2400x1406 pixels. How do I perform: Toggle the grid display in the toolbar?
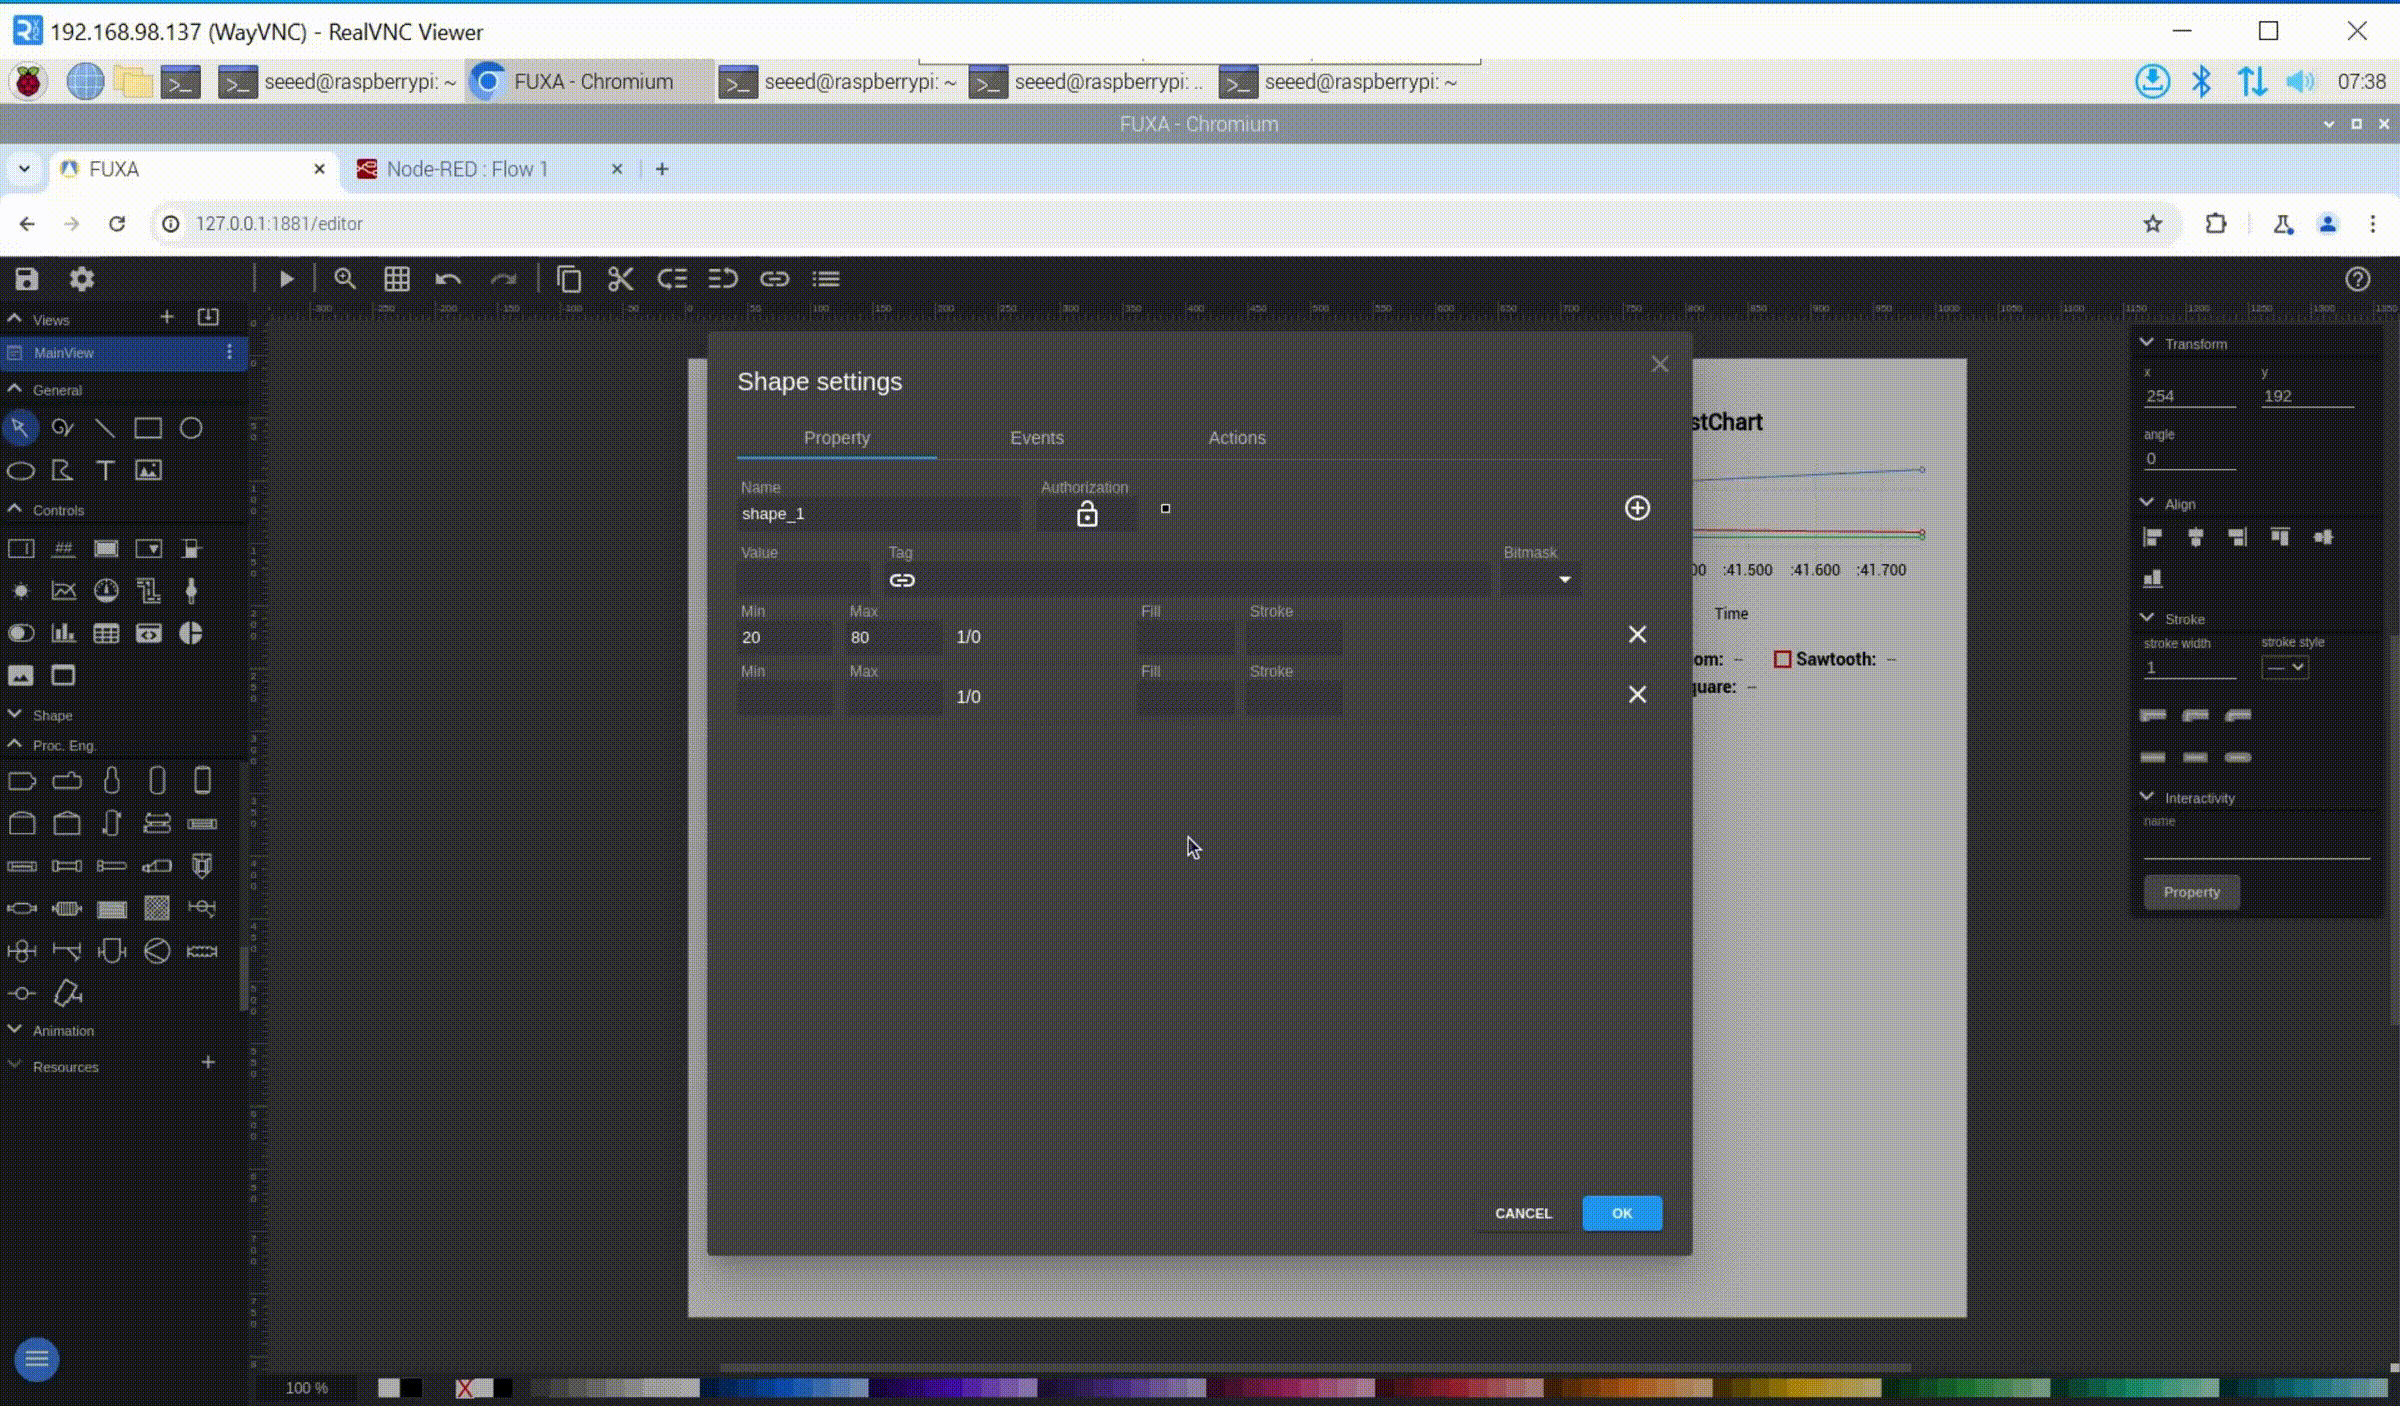397,279
